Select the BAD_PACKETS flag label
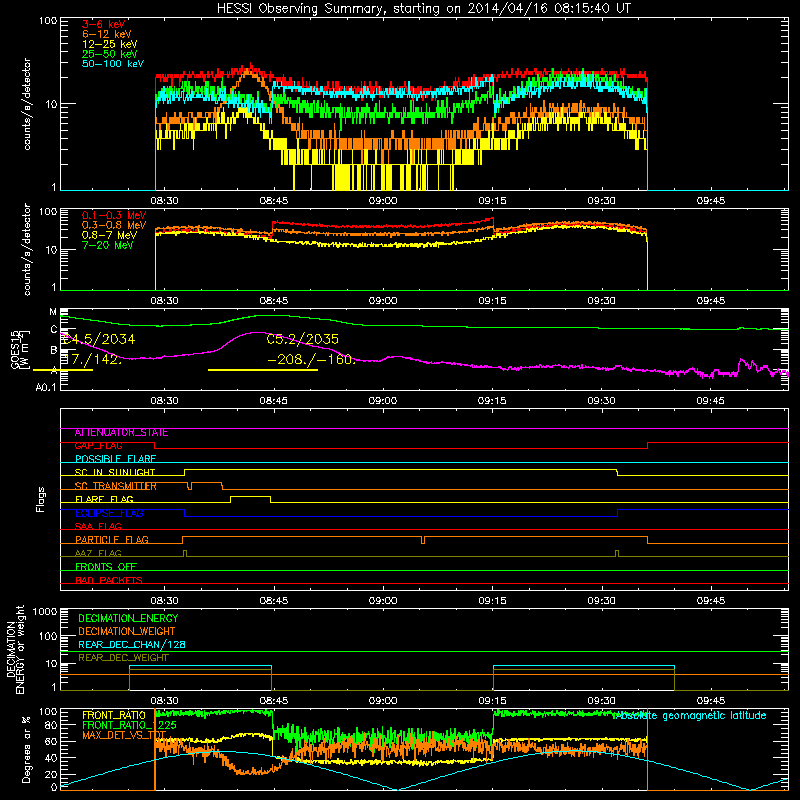 click(109, 581)
